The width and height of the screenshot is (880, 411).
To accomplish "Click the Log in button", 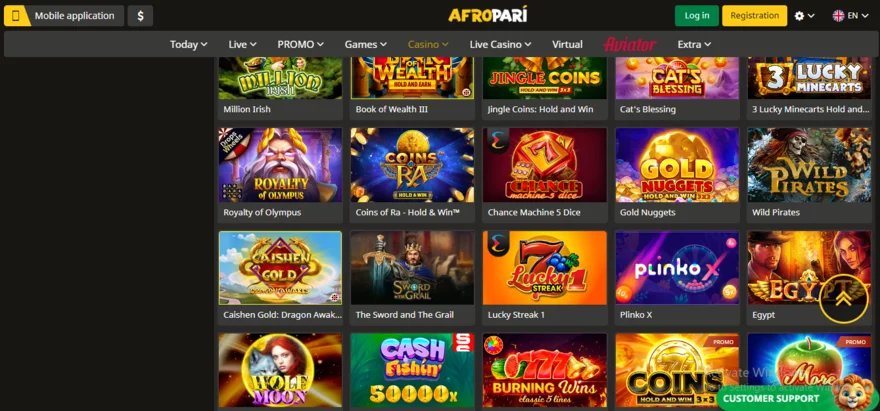I will click(696, 16).
